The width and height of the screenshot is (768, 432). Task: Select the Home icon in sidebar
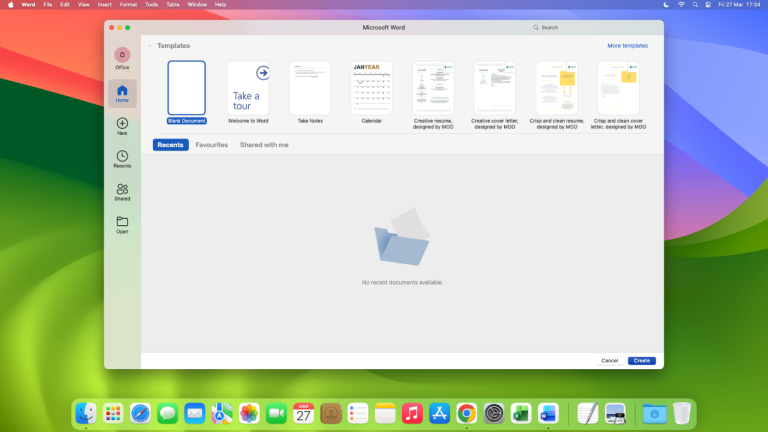[122, 92]
